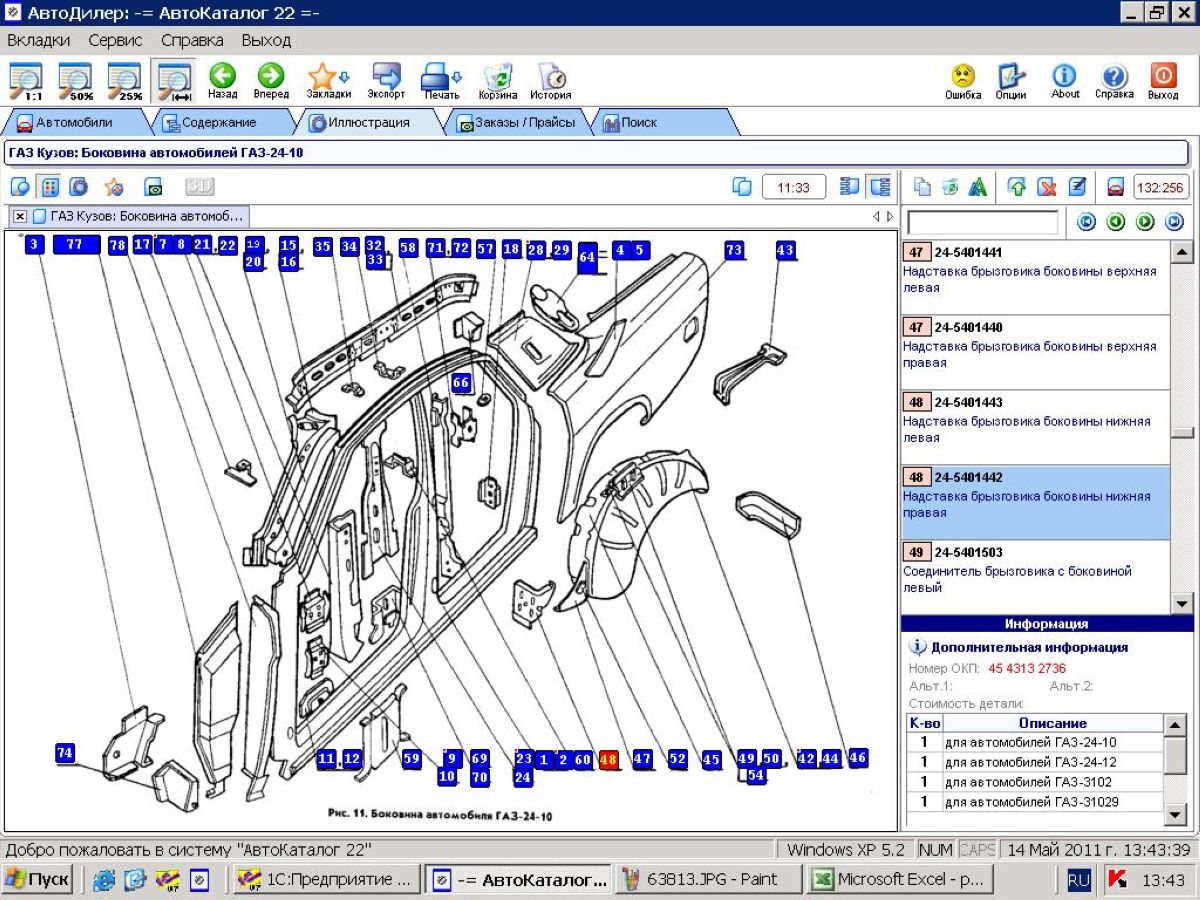Viewport: 1200px width, 900px height.
Task: Click the up arrow of the parts list scrollbar
Action: (1182, 251)
